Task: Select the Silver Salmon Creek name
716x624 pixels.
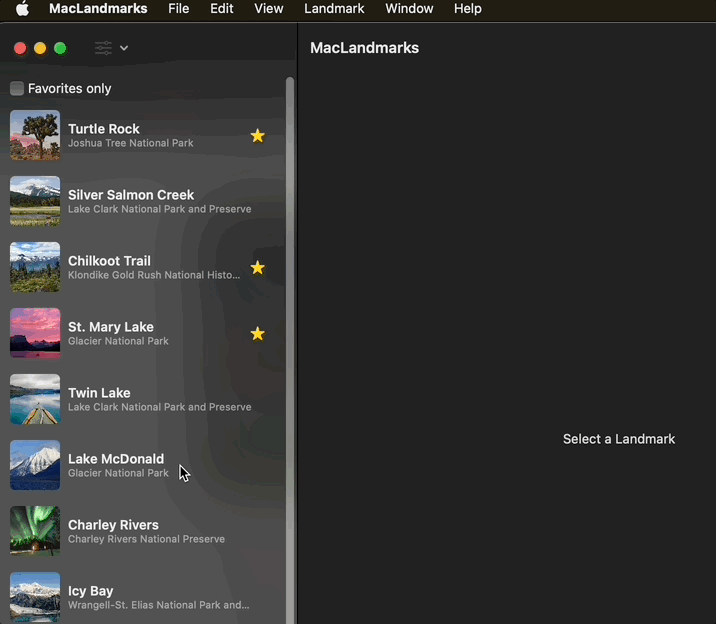Action: click(x=131, y=195)
